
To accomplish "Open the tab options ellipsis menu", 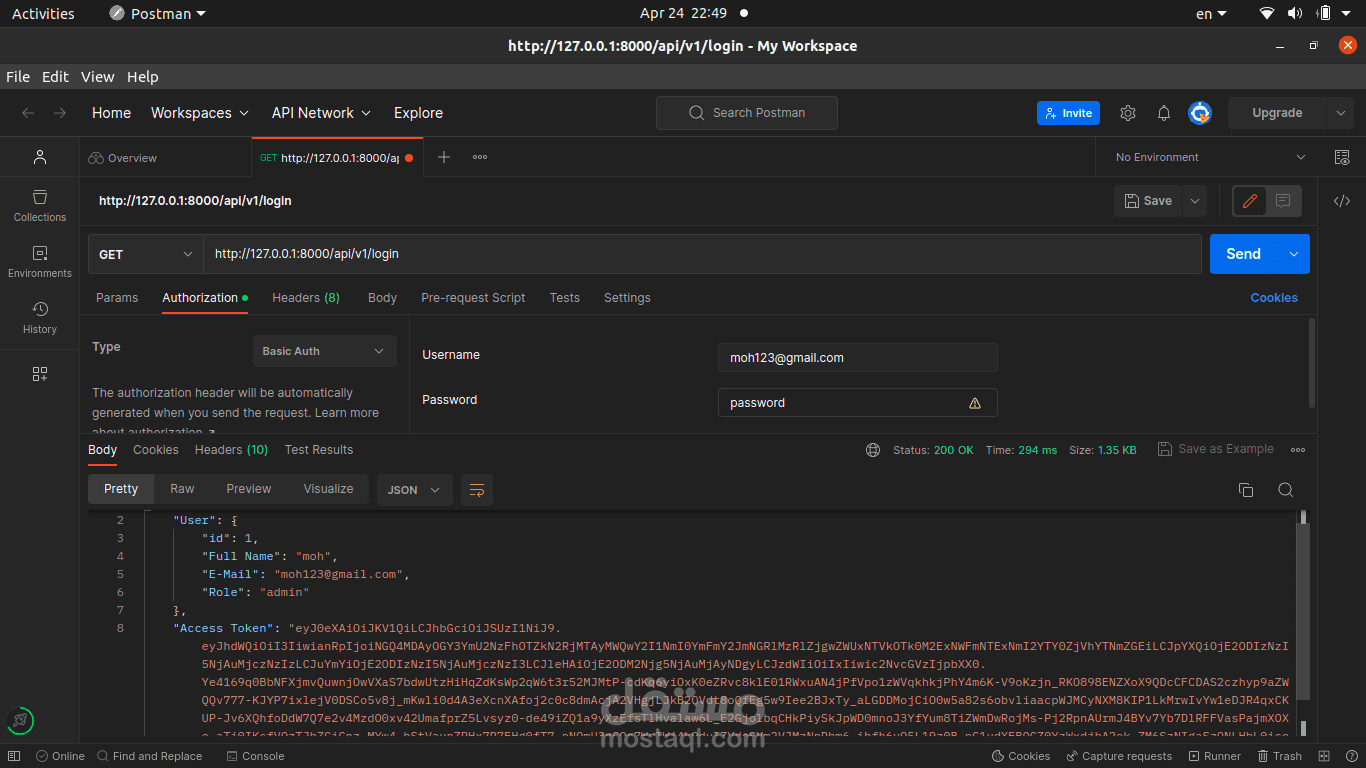I will [x=480, y=157].
